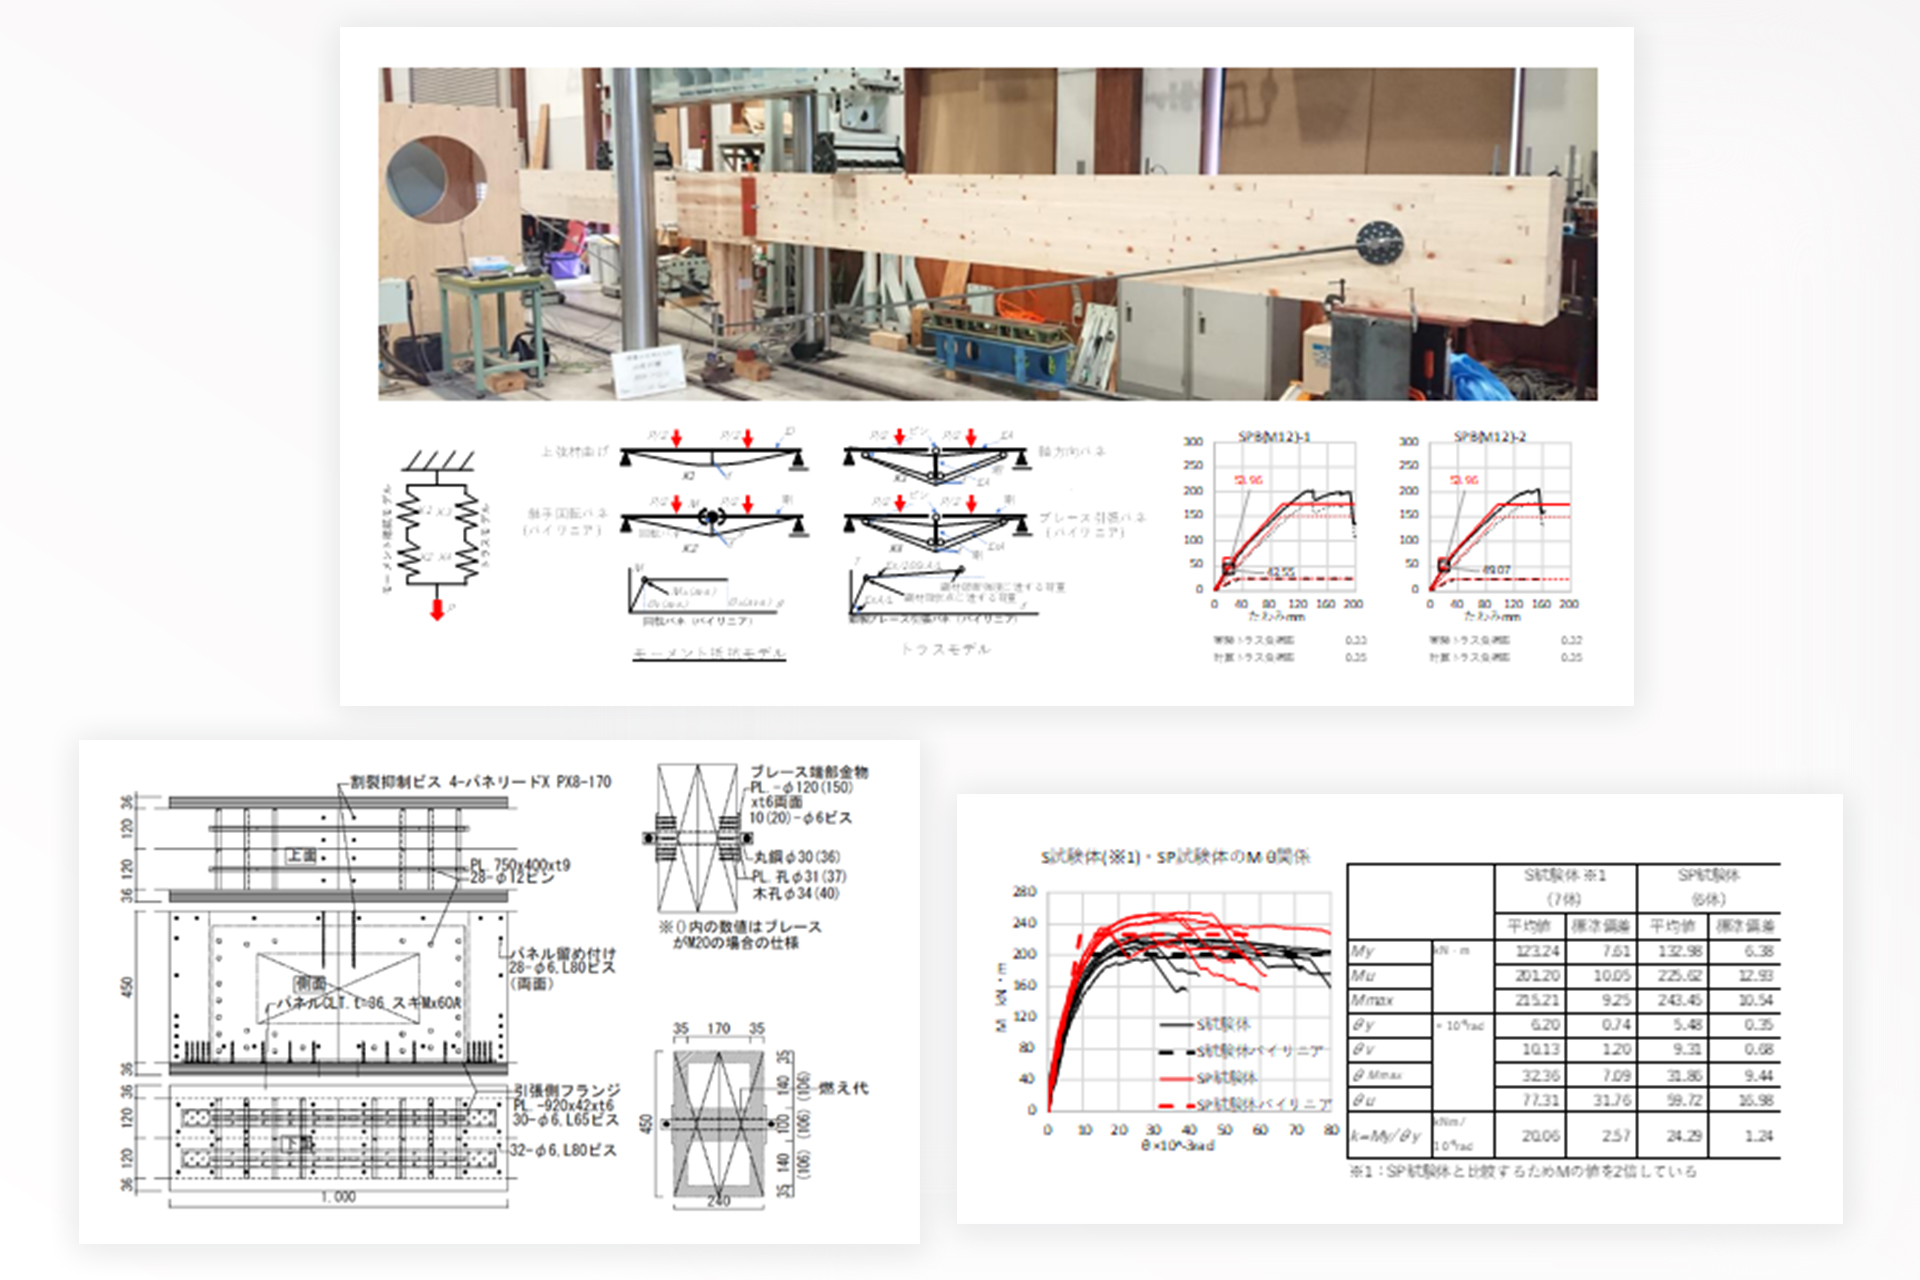Viewport: 1920px width, 1280px height.
Task: Click the round black steel plate on beam
Action: coord(1380,243)
